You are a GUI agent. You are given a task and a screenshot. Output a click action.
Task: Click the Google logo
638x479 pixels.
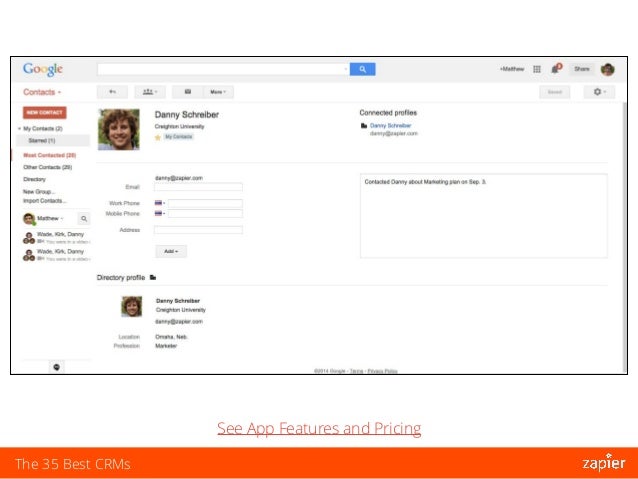43,69
